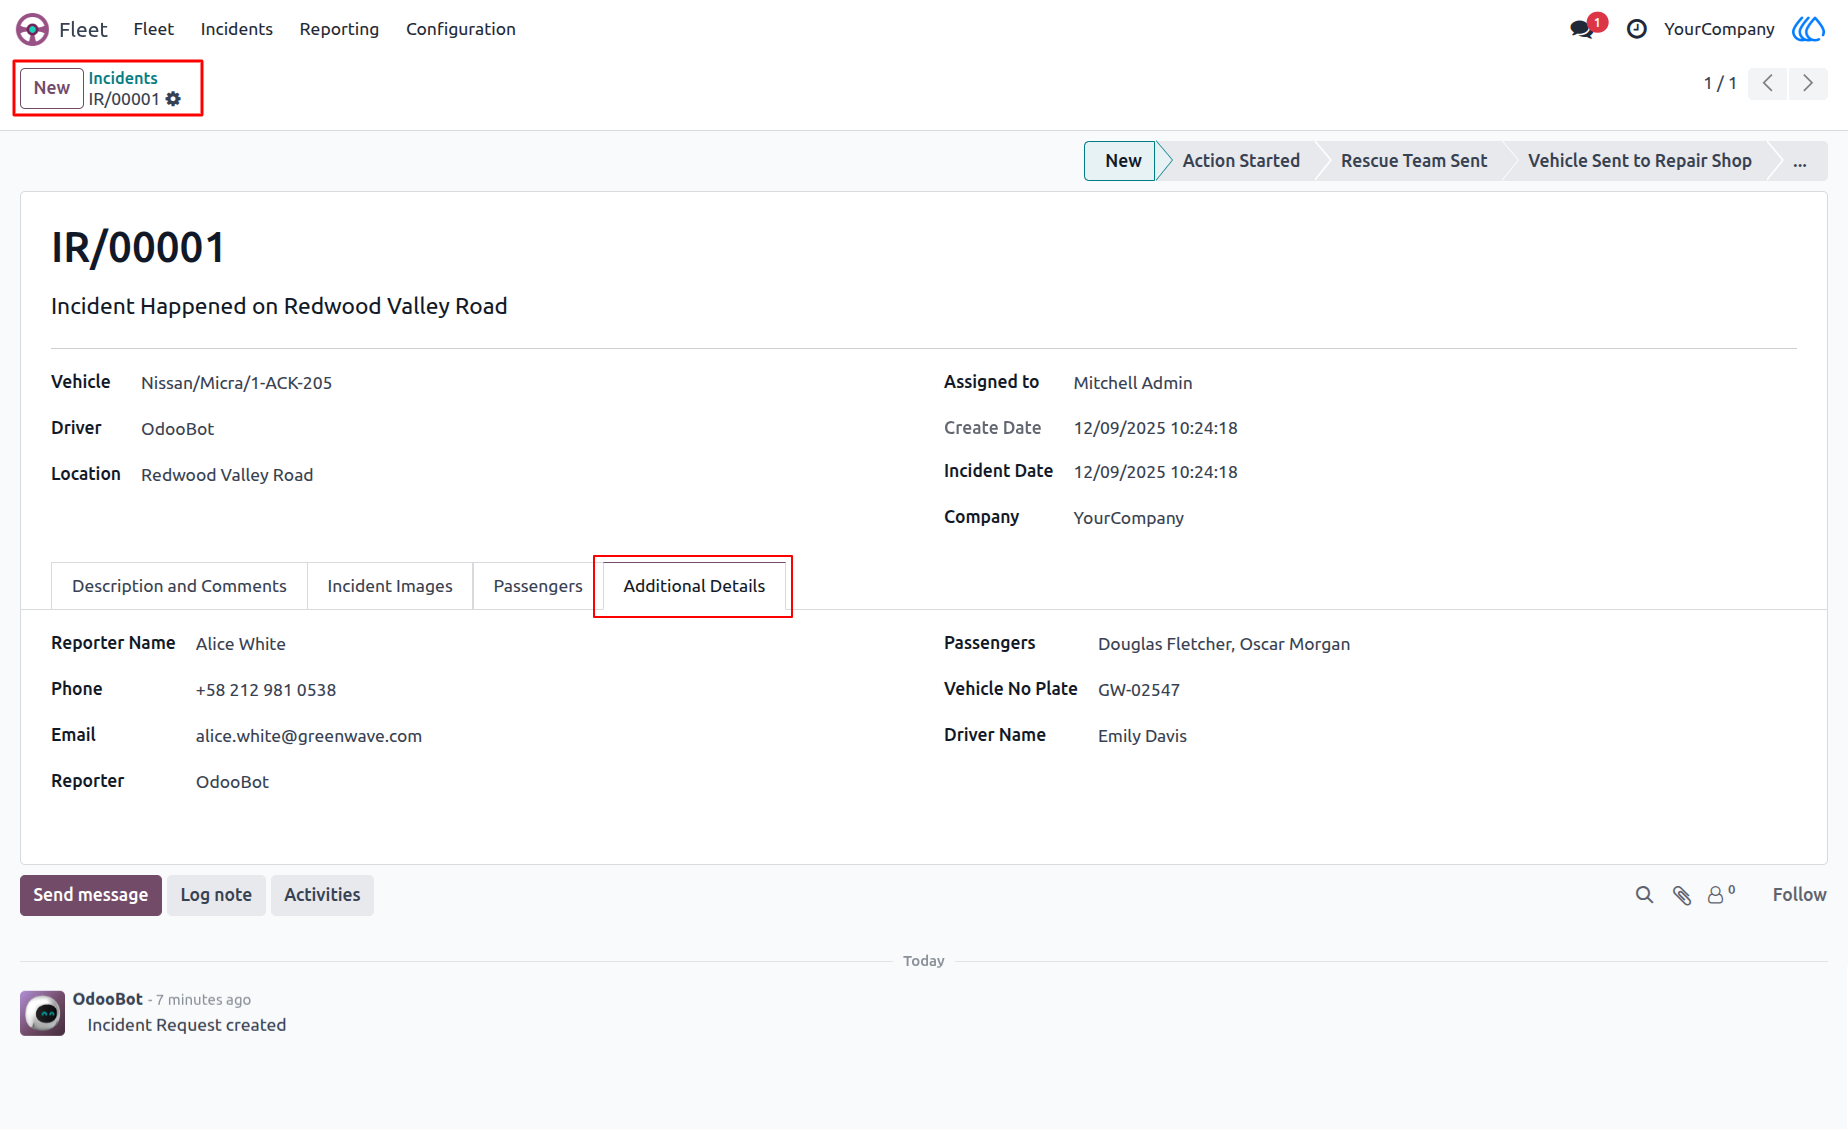Go to previous record arrow
Viewport: 1848px width, 1131px height.
1768,83
